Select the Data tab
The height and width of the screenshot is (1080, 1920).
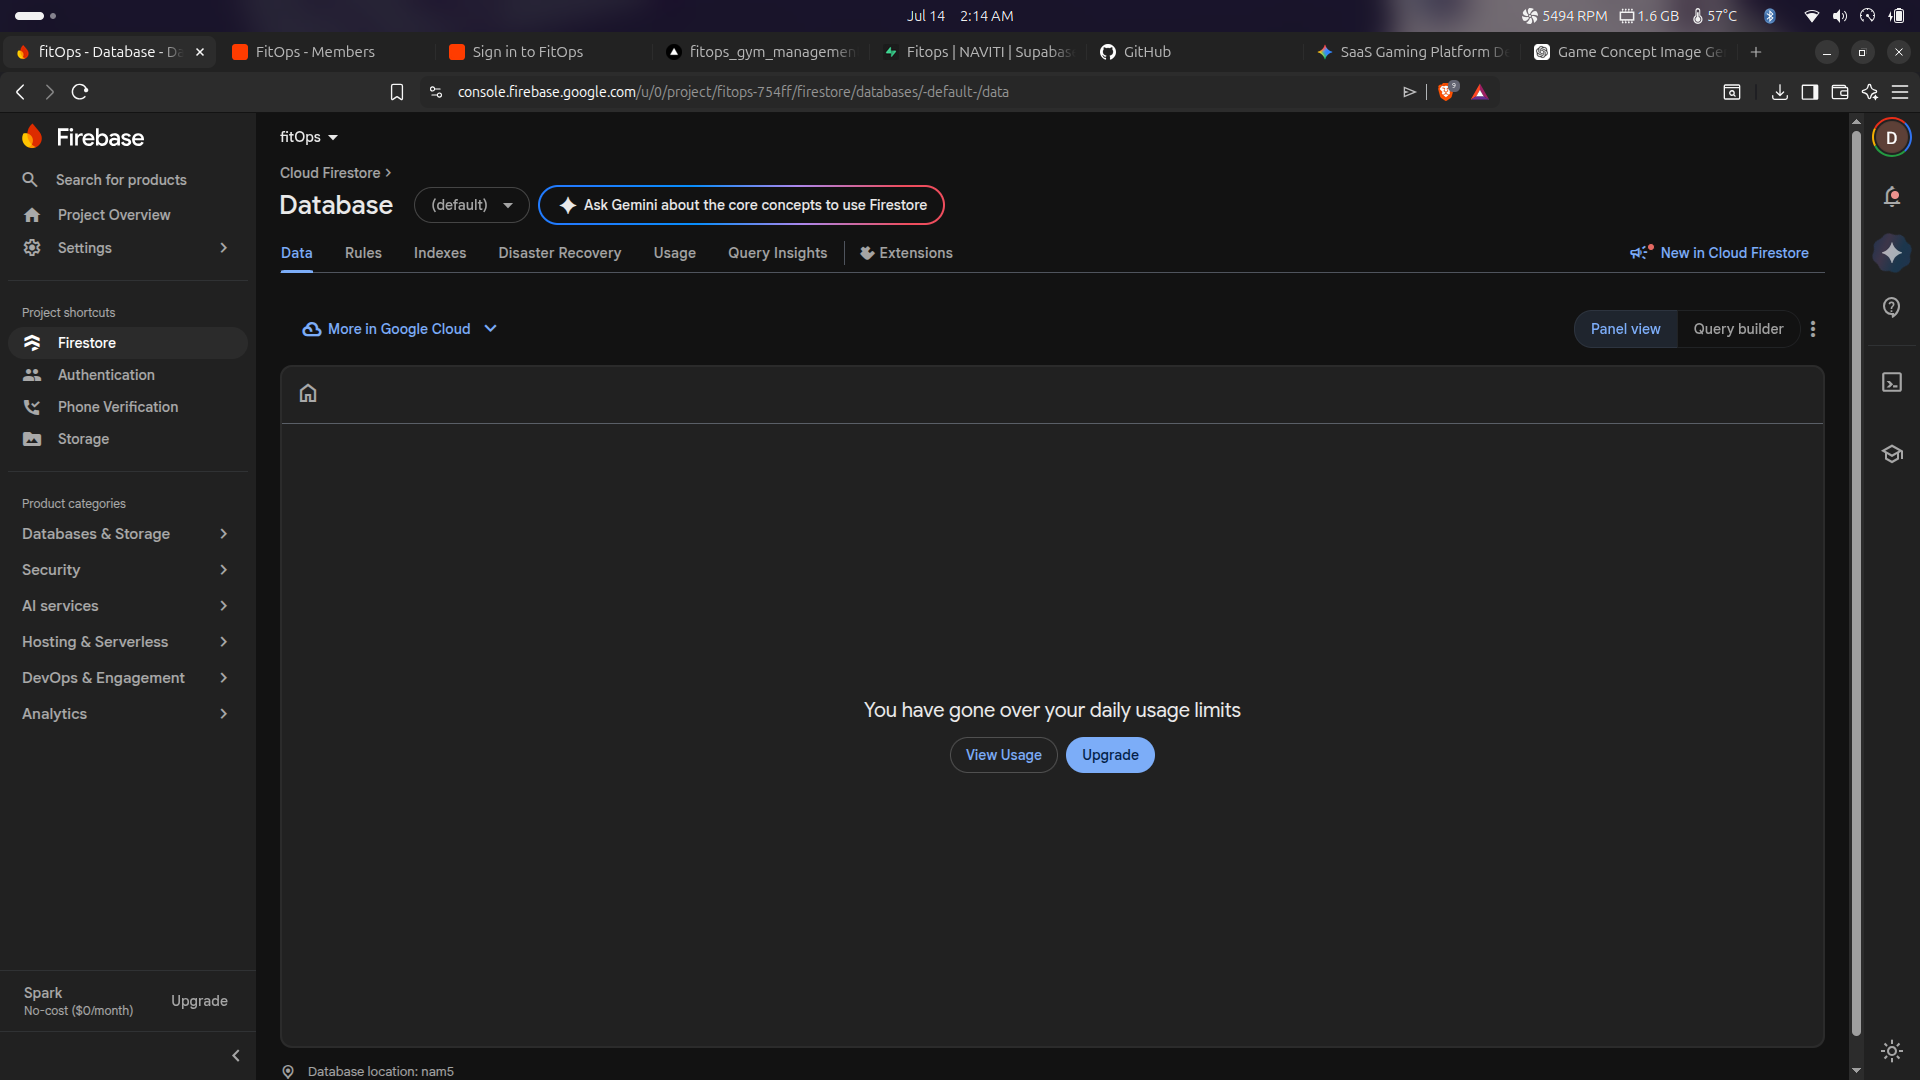[297, 253]
